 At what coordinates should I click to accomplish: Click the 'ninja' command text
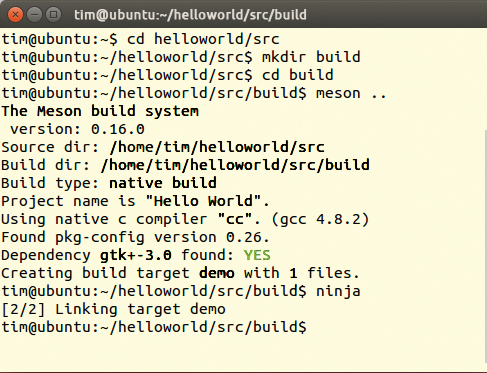click(338, 291)
